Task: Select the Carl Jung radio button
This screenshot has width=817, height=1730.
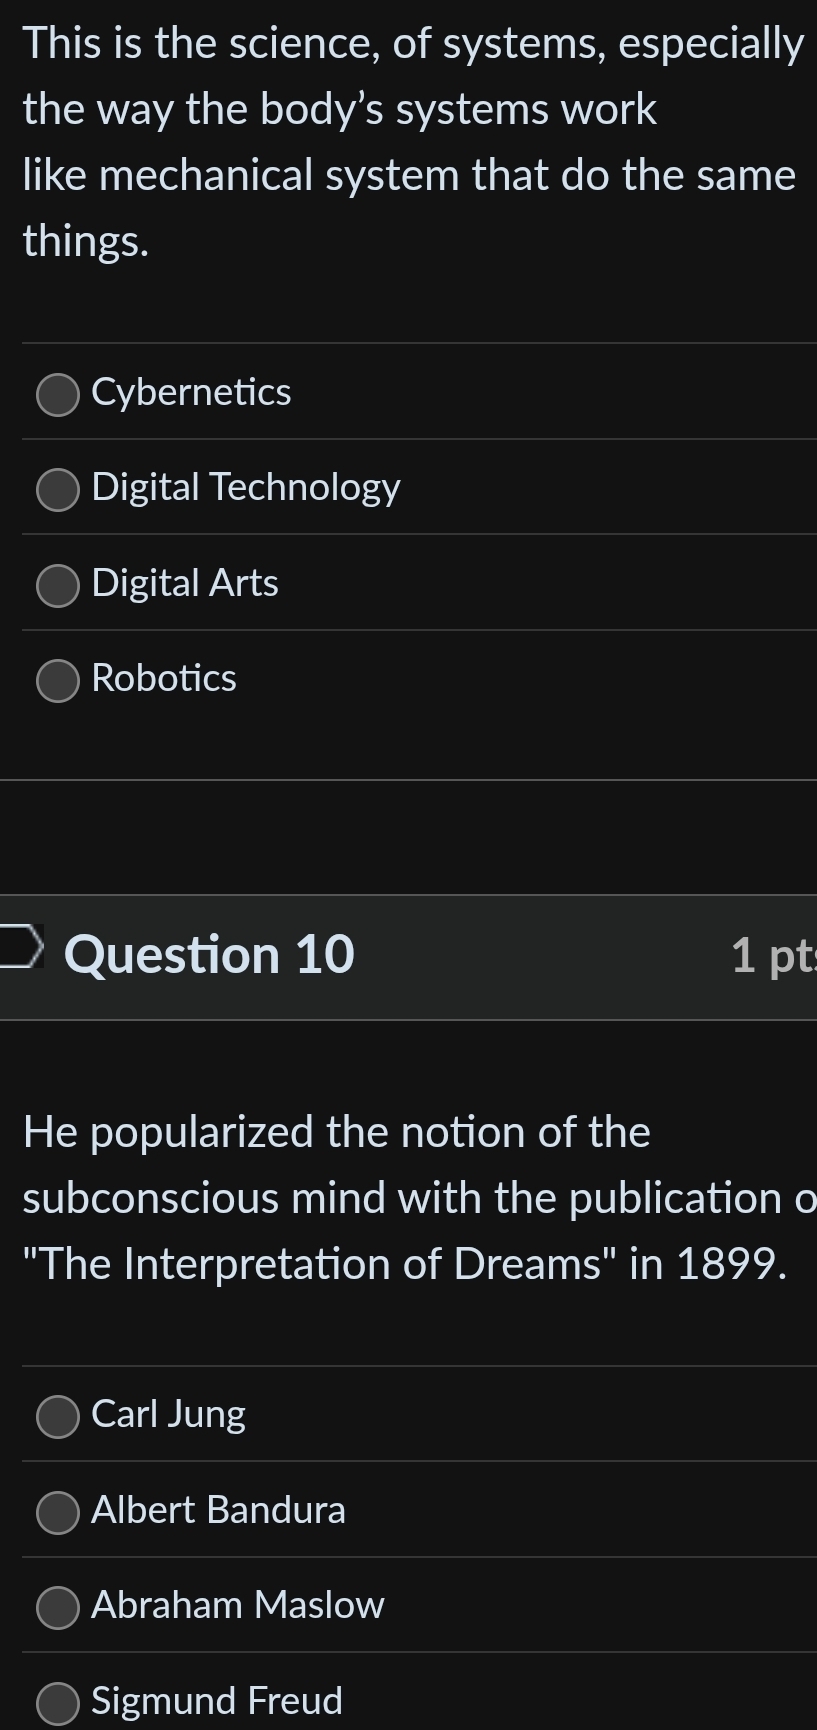Action: [58, 1416]
